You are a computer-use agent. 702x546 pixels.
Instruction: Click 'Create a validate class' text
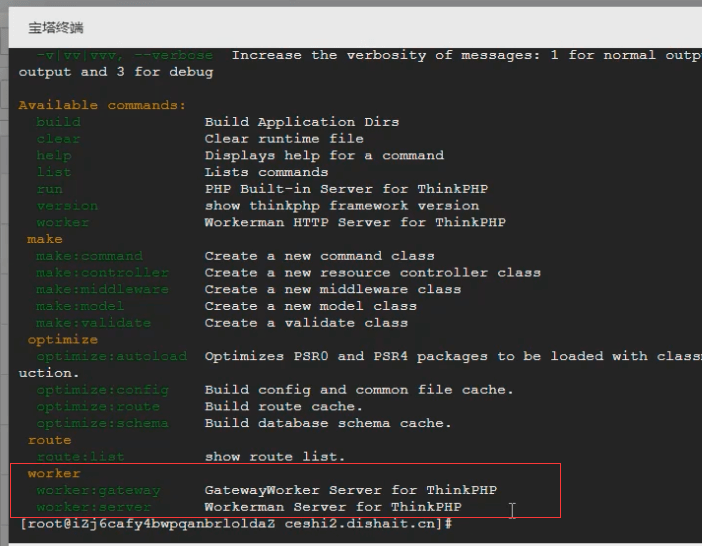coord(306,323)
